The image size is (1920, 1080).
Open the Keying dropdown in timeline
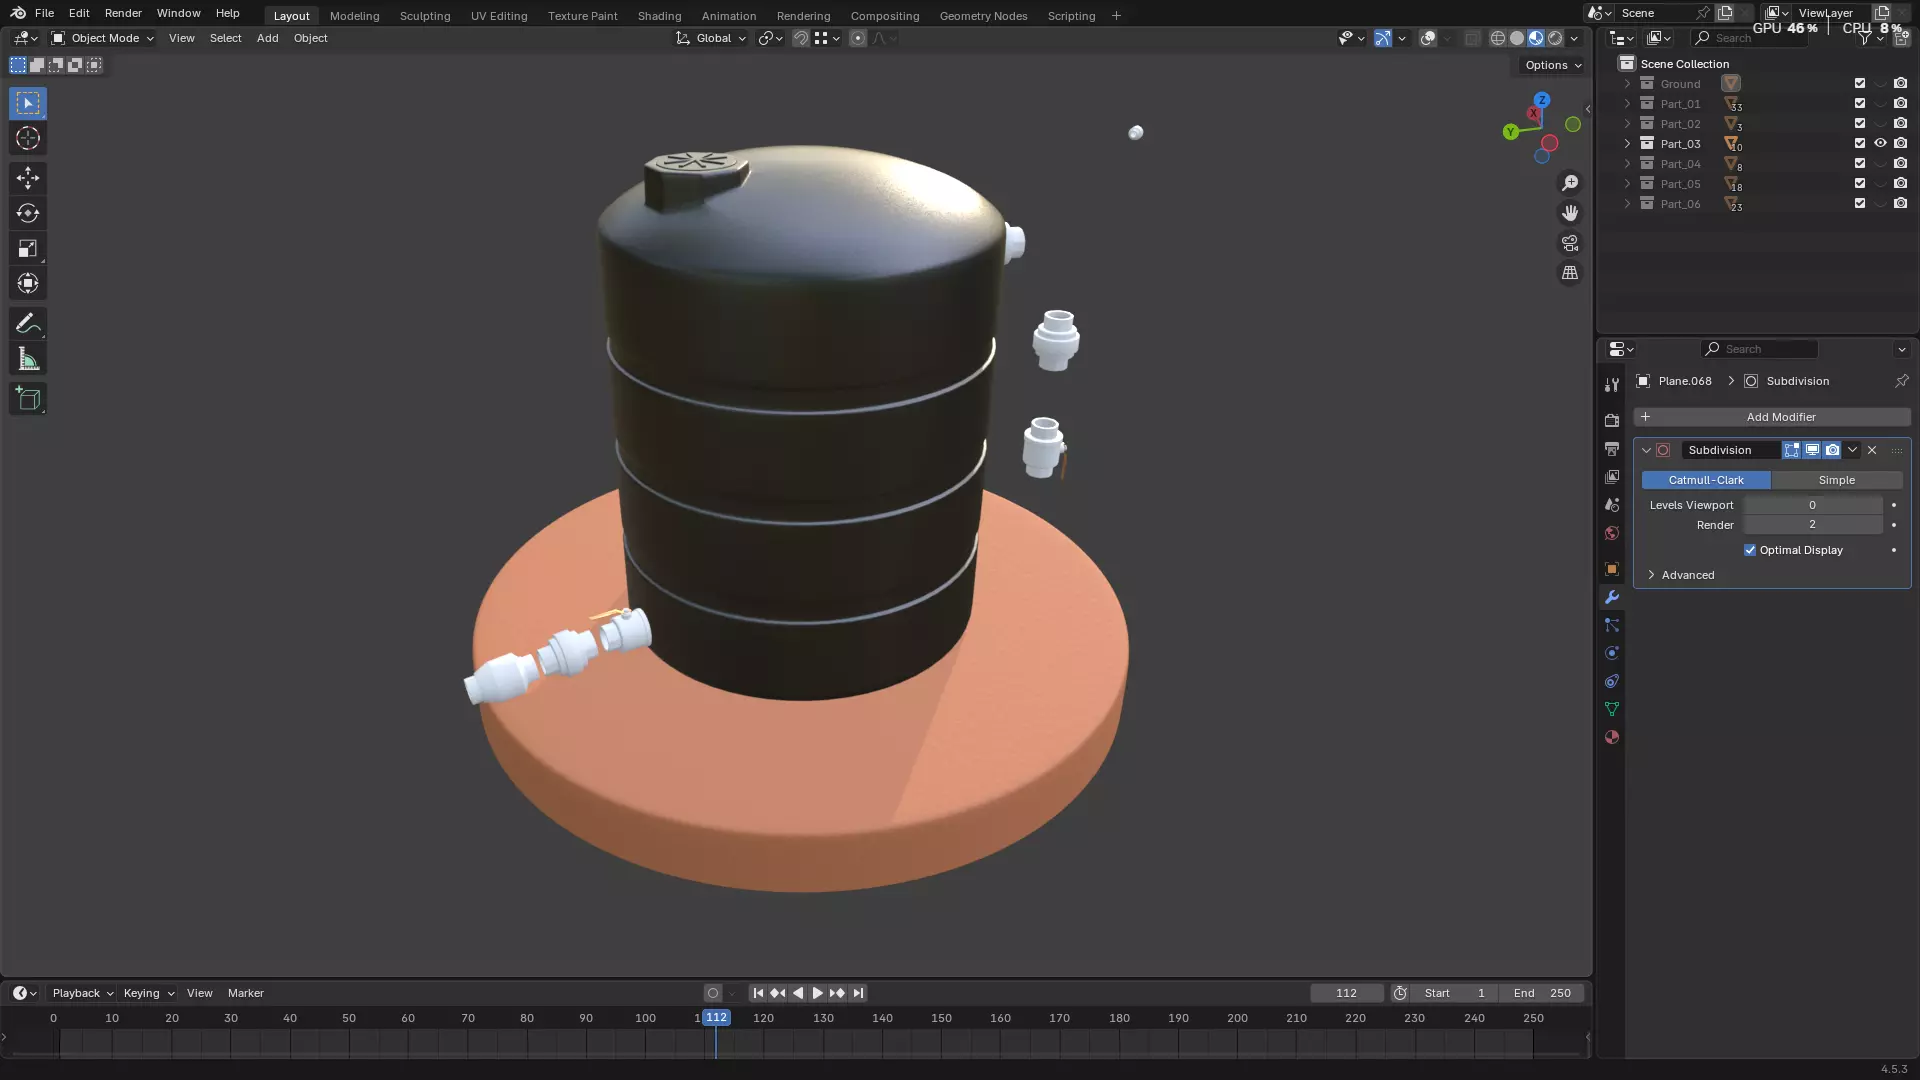[x=149, y=993]
